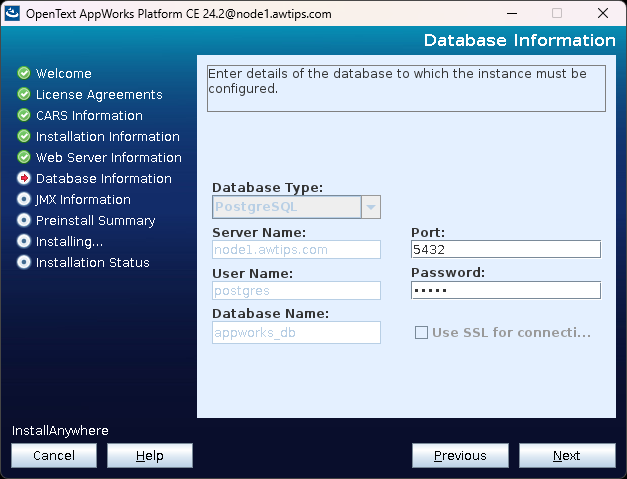Click the Next button
Image resolution: width=627 pixels, height=479 pixels.
pyautogui.click(x=566, y=456)
